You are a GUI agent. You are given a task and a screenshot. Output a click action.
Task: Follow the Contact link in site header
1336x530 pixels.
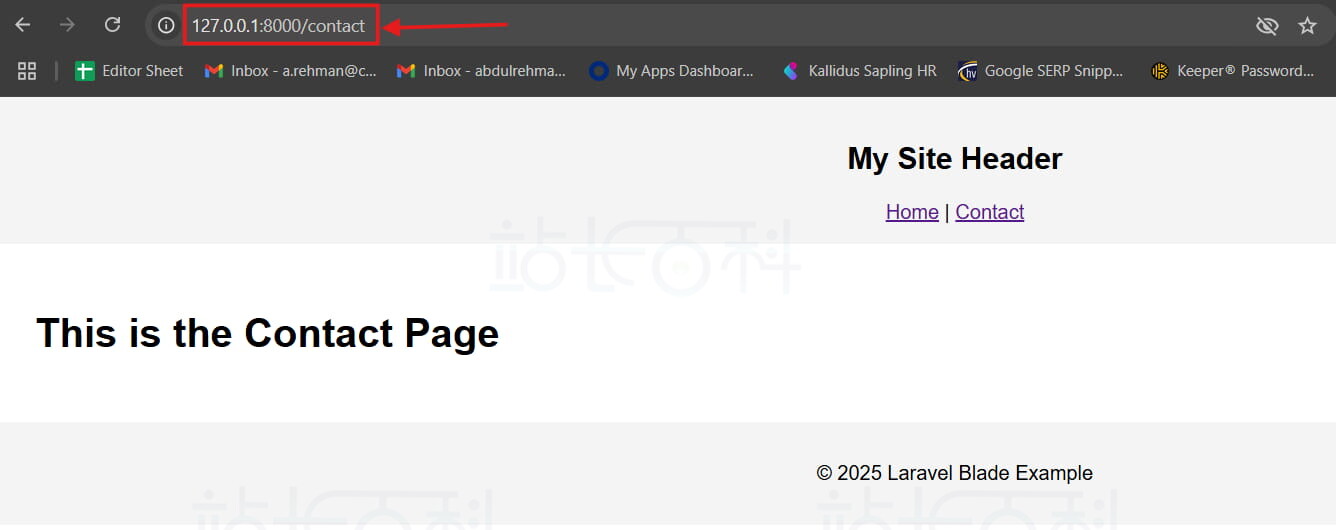pyautogui.click(x=990, y=212)
